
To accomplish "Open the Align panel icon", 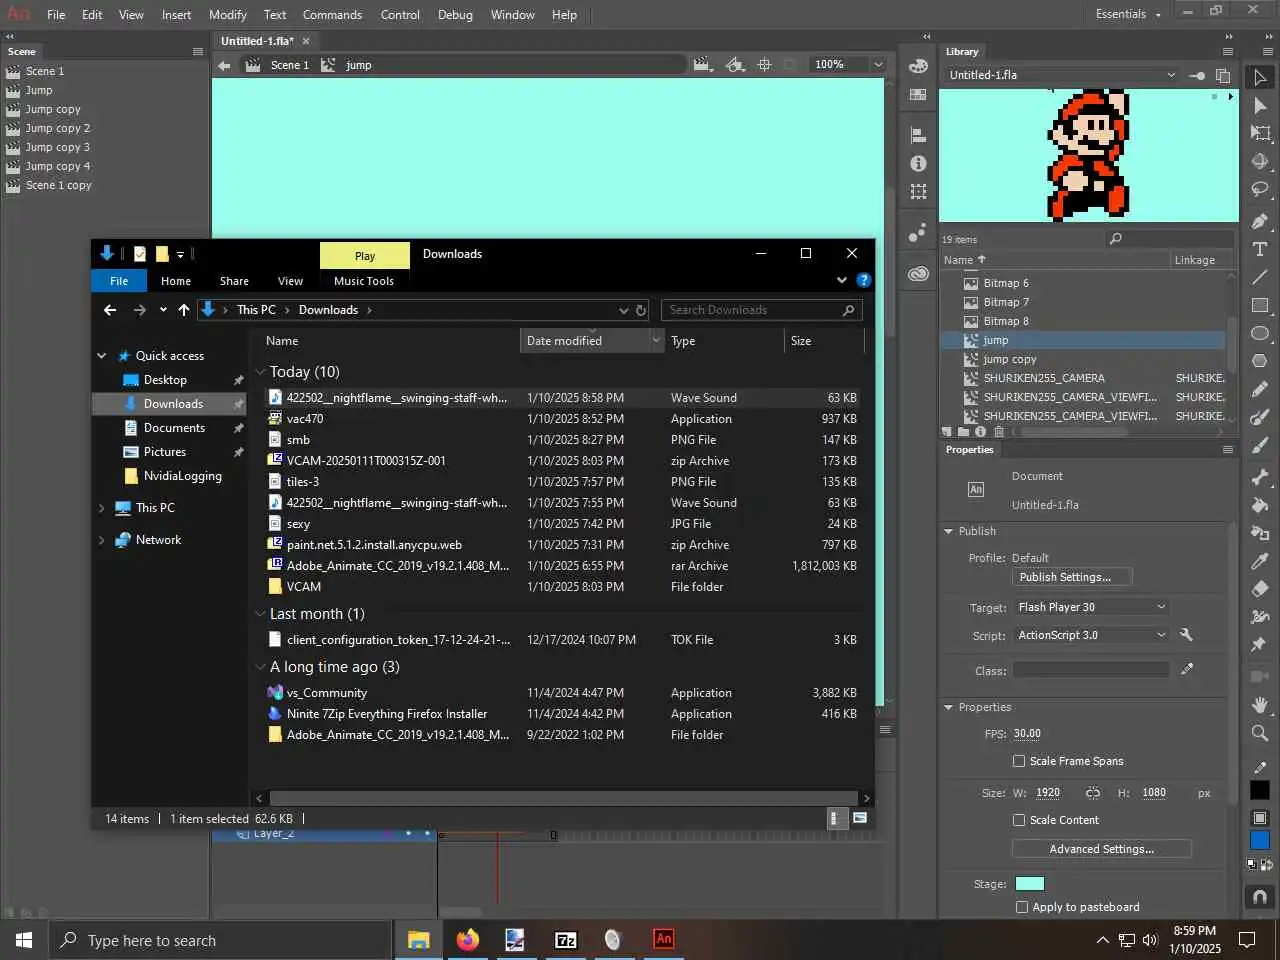I will (918, 135).
